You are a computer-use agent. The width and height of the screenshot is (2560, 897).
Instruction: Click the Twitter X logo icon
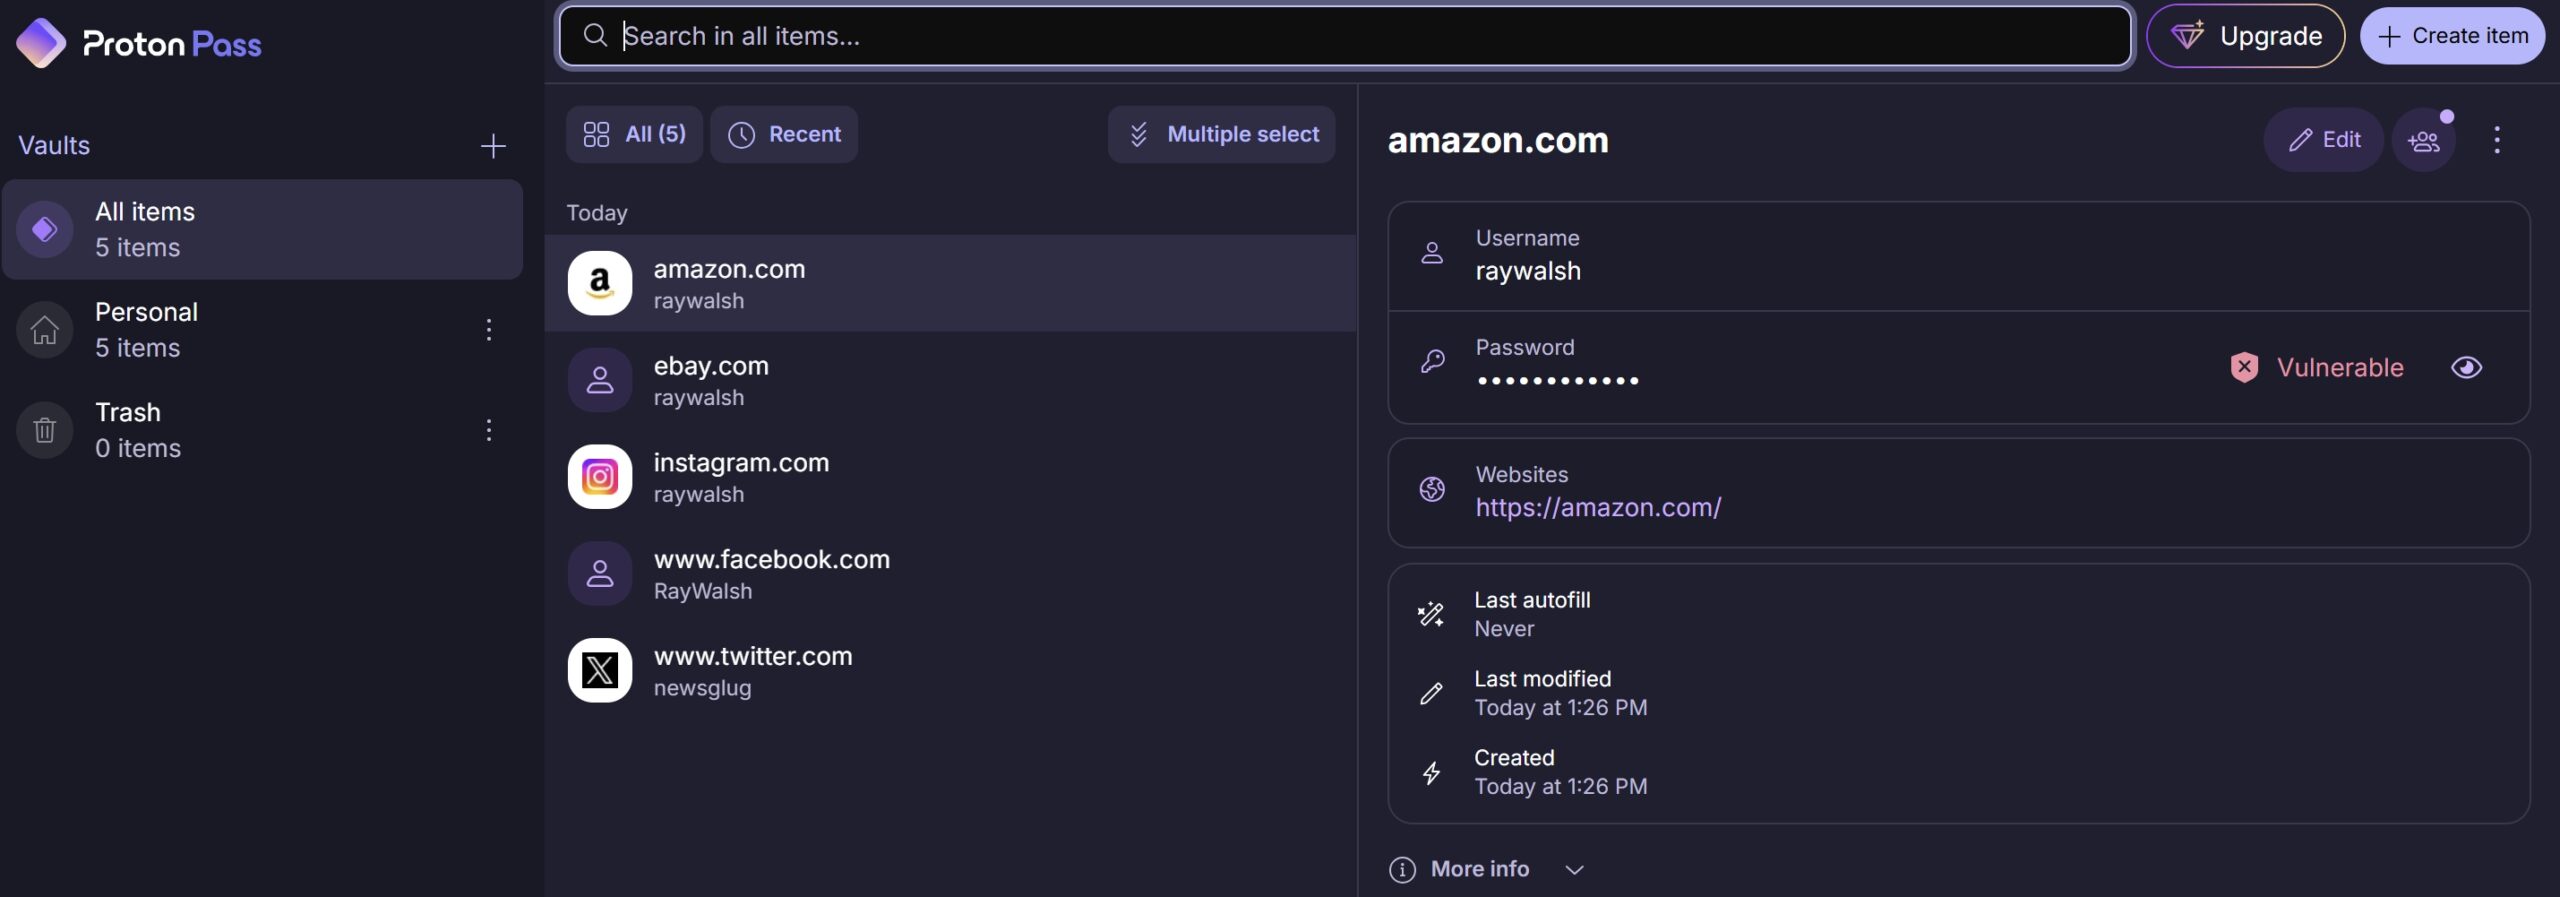click(600, 670)
